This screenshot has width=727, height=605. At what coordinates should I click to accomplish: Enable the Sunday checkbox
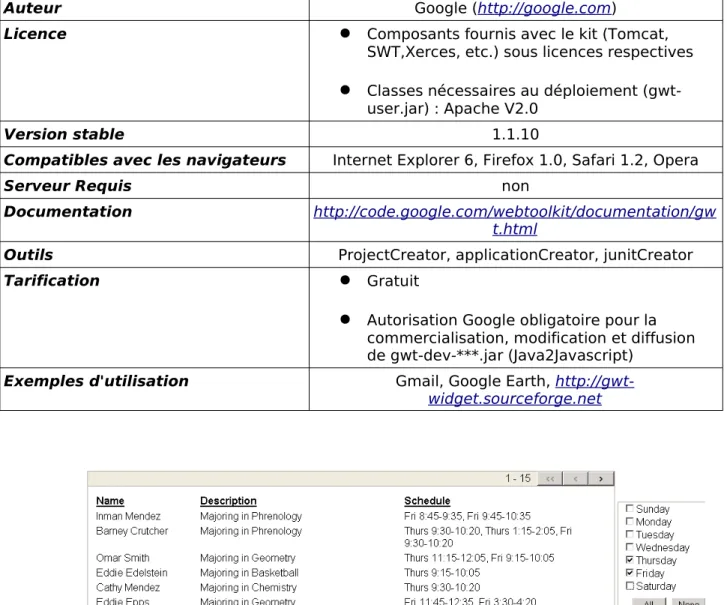click(x=630, y=509)
